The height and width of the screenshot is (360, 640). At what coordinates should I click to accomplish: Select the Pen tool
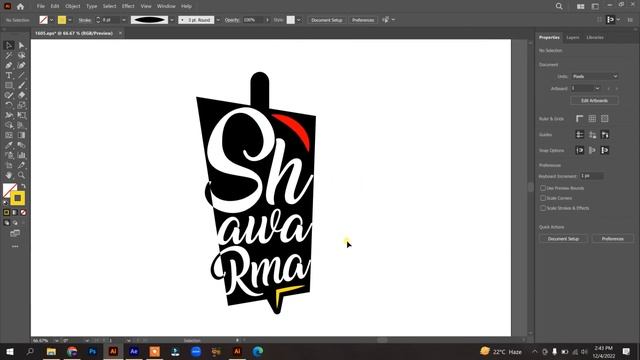(x=9, y=65)
